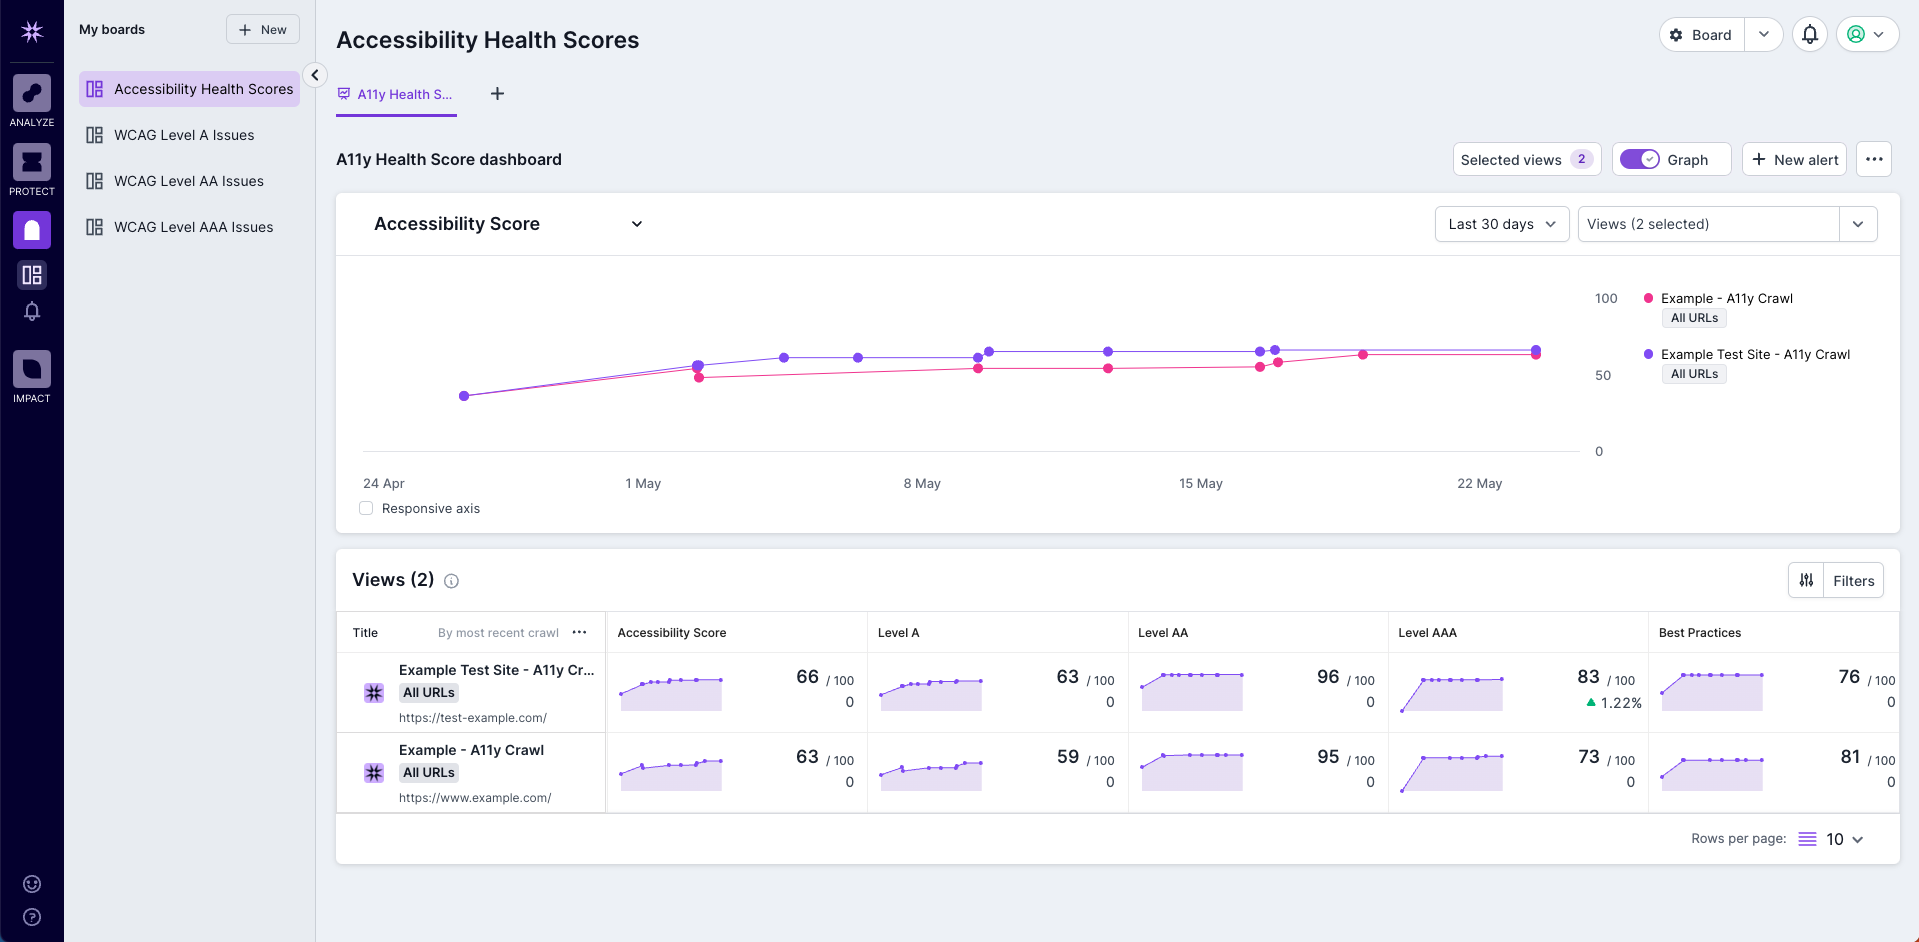The height and width of the screenshot is (942, 1919).
Task: Select the alerts bell icon in the sidebar
Action: 31,311
